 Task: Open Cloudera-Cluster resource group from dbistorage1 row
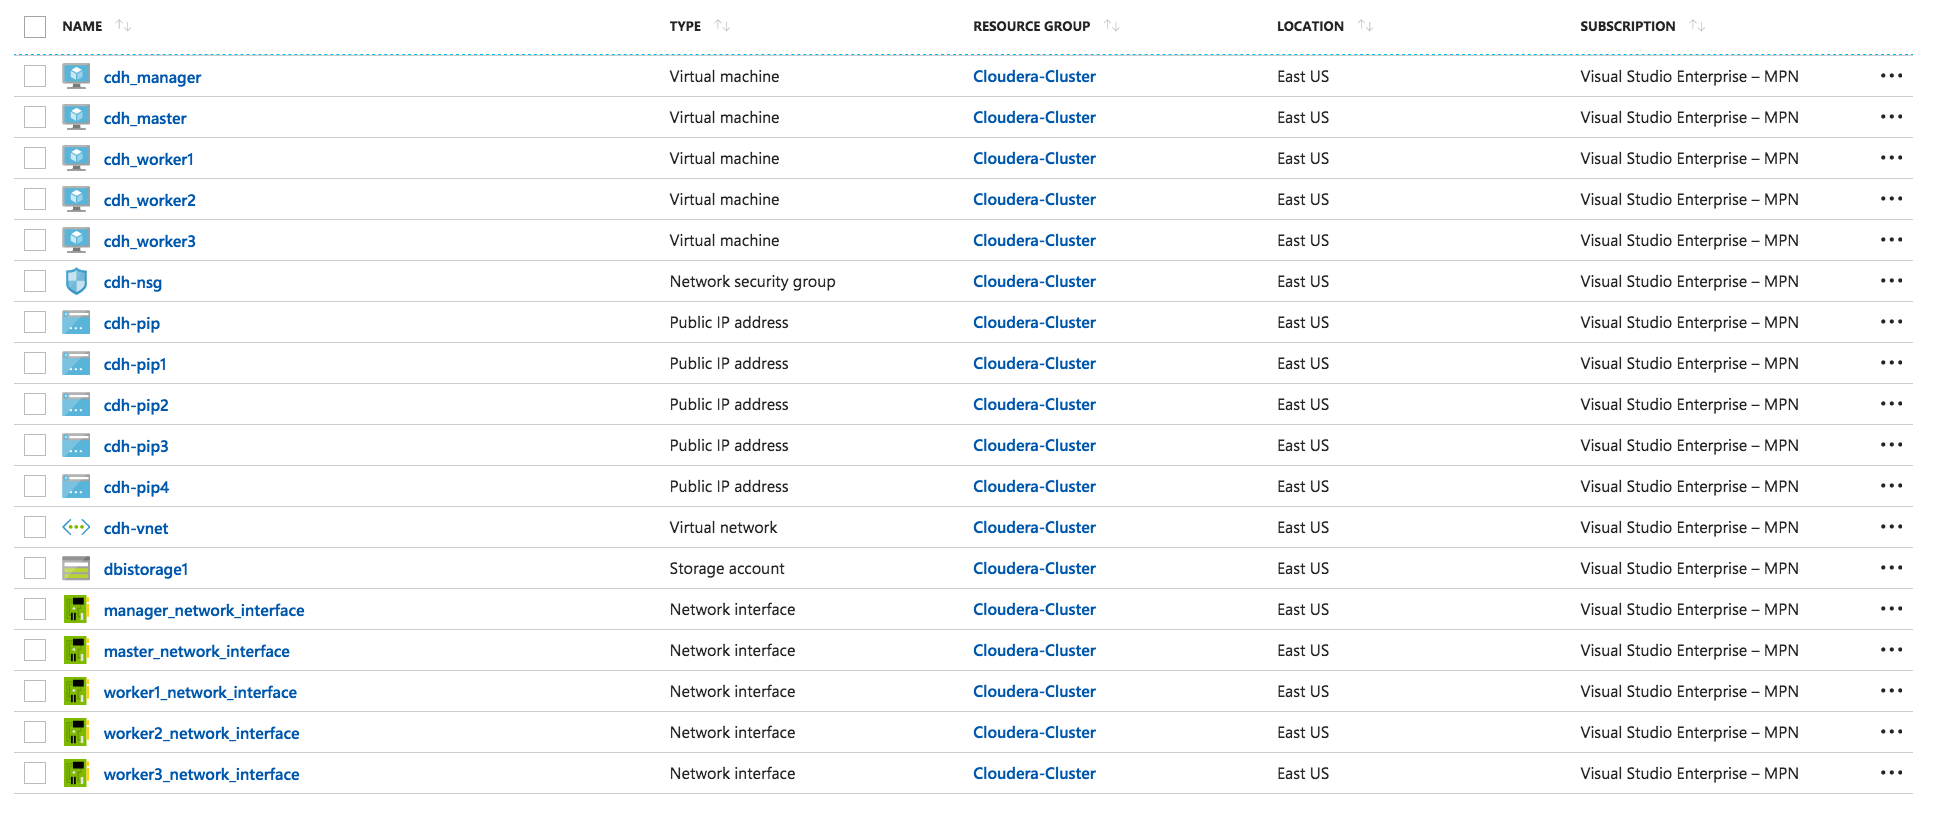tap(1034, 568)
